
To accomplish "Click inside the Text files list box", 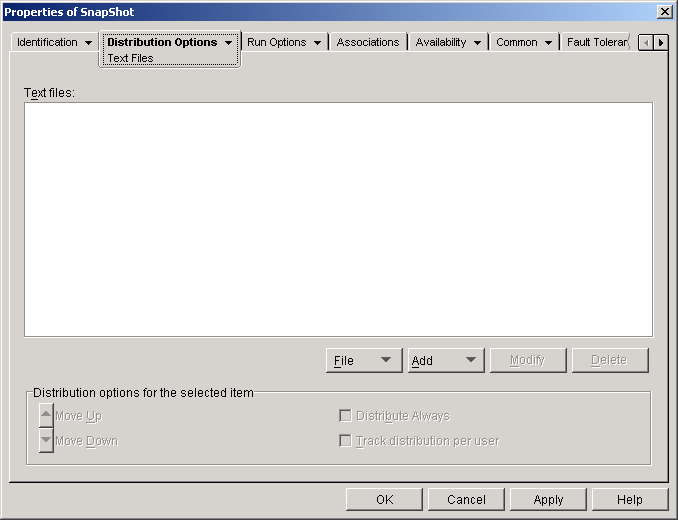I will pos(339,220).
